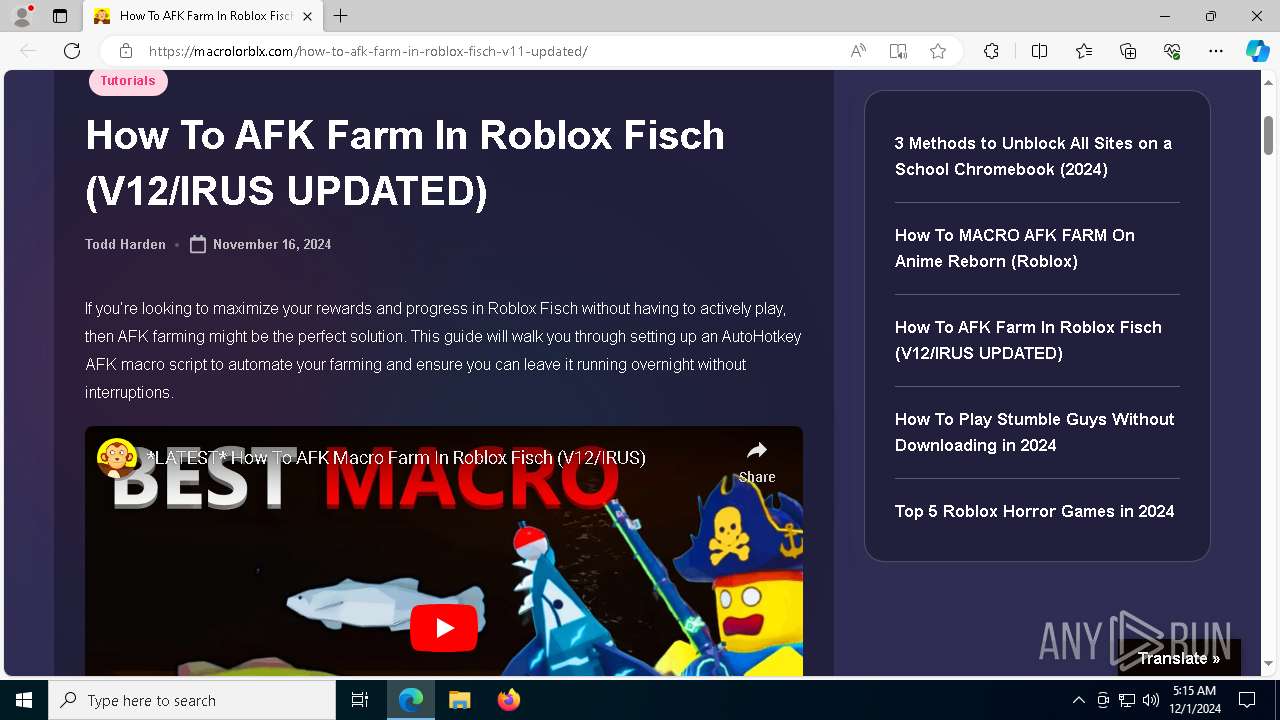Click the Translate » button
Image resolution: width=1280 pixels, height=720 pixels.
click(1179, 658)
